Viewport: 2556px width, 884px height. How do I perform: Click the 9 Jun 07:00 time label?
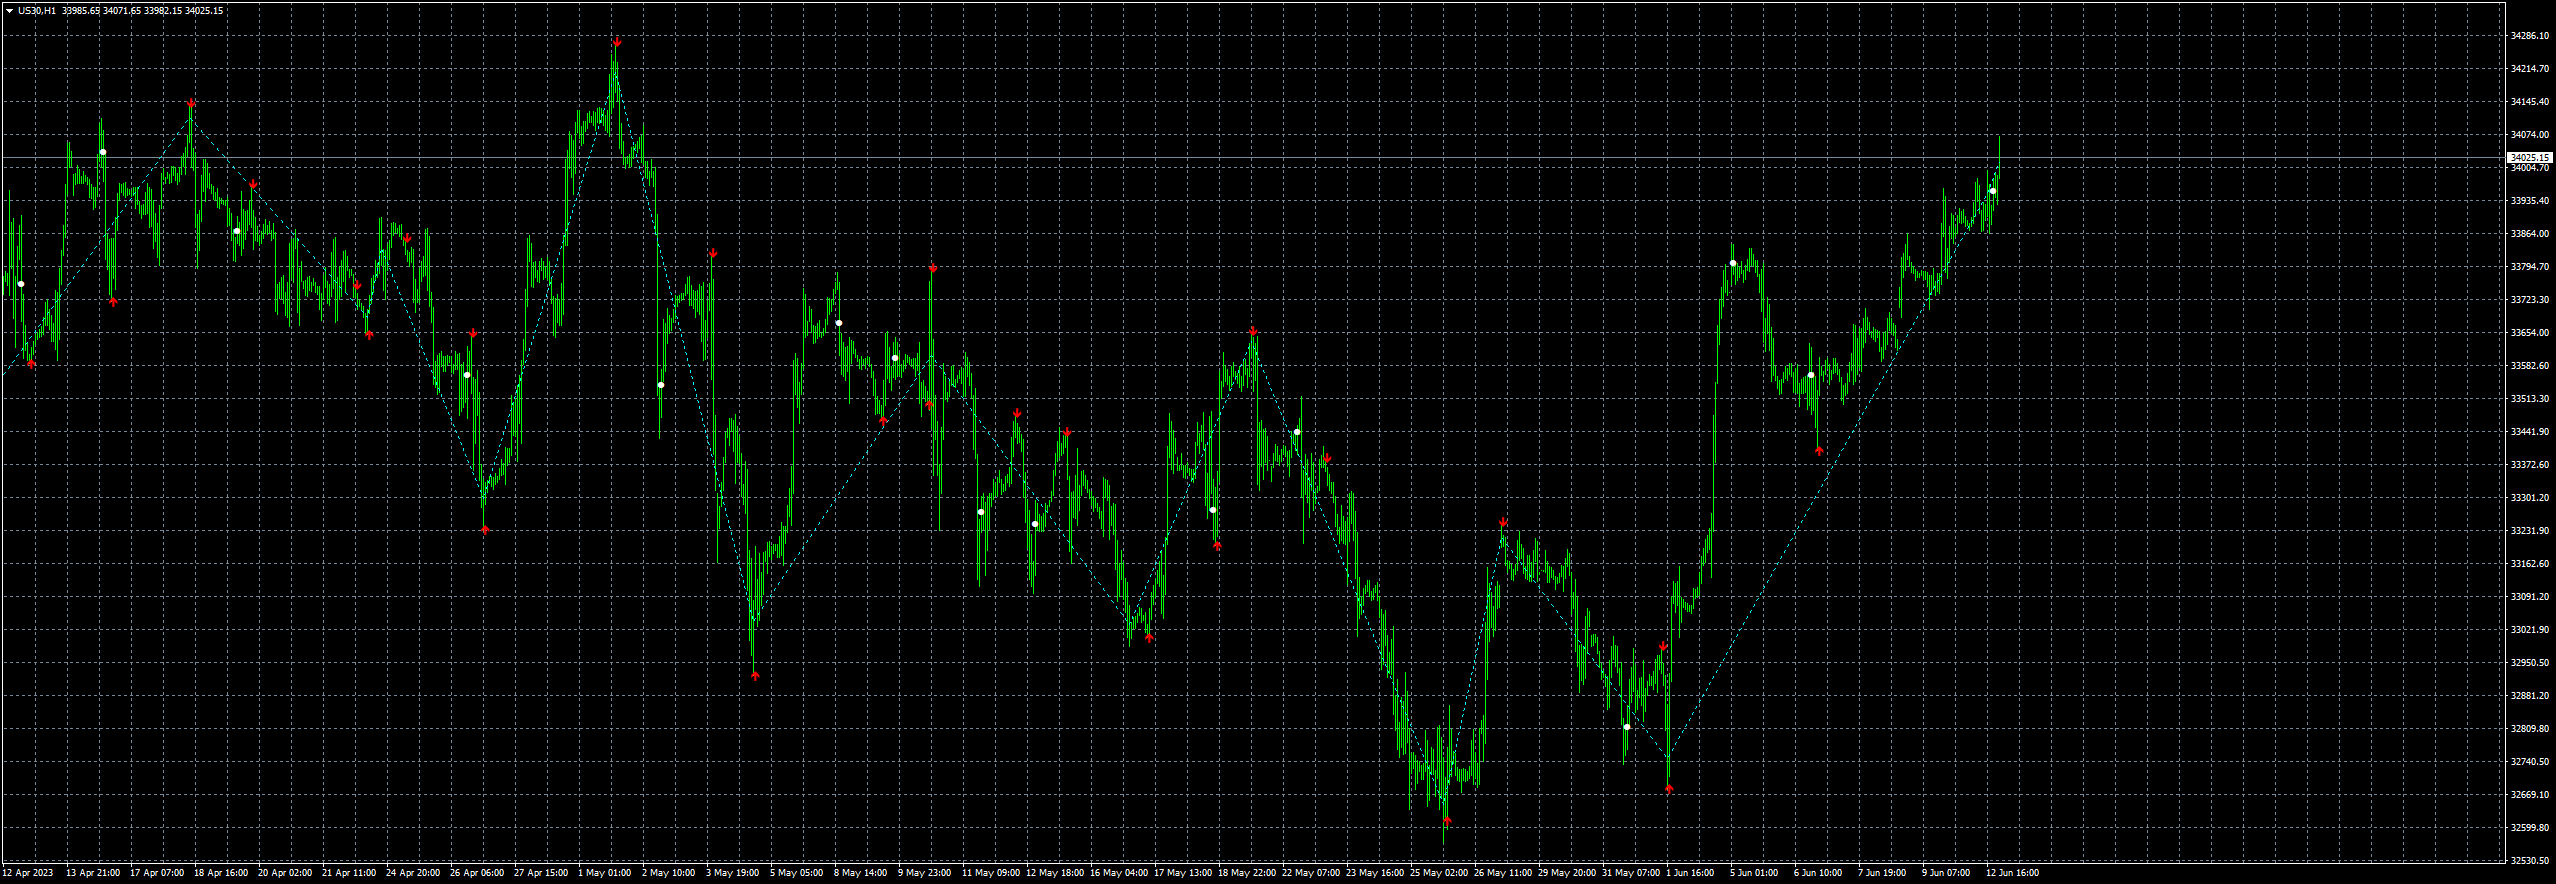(1946, 873)
